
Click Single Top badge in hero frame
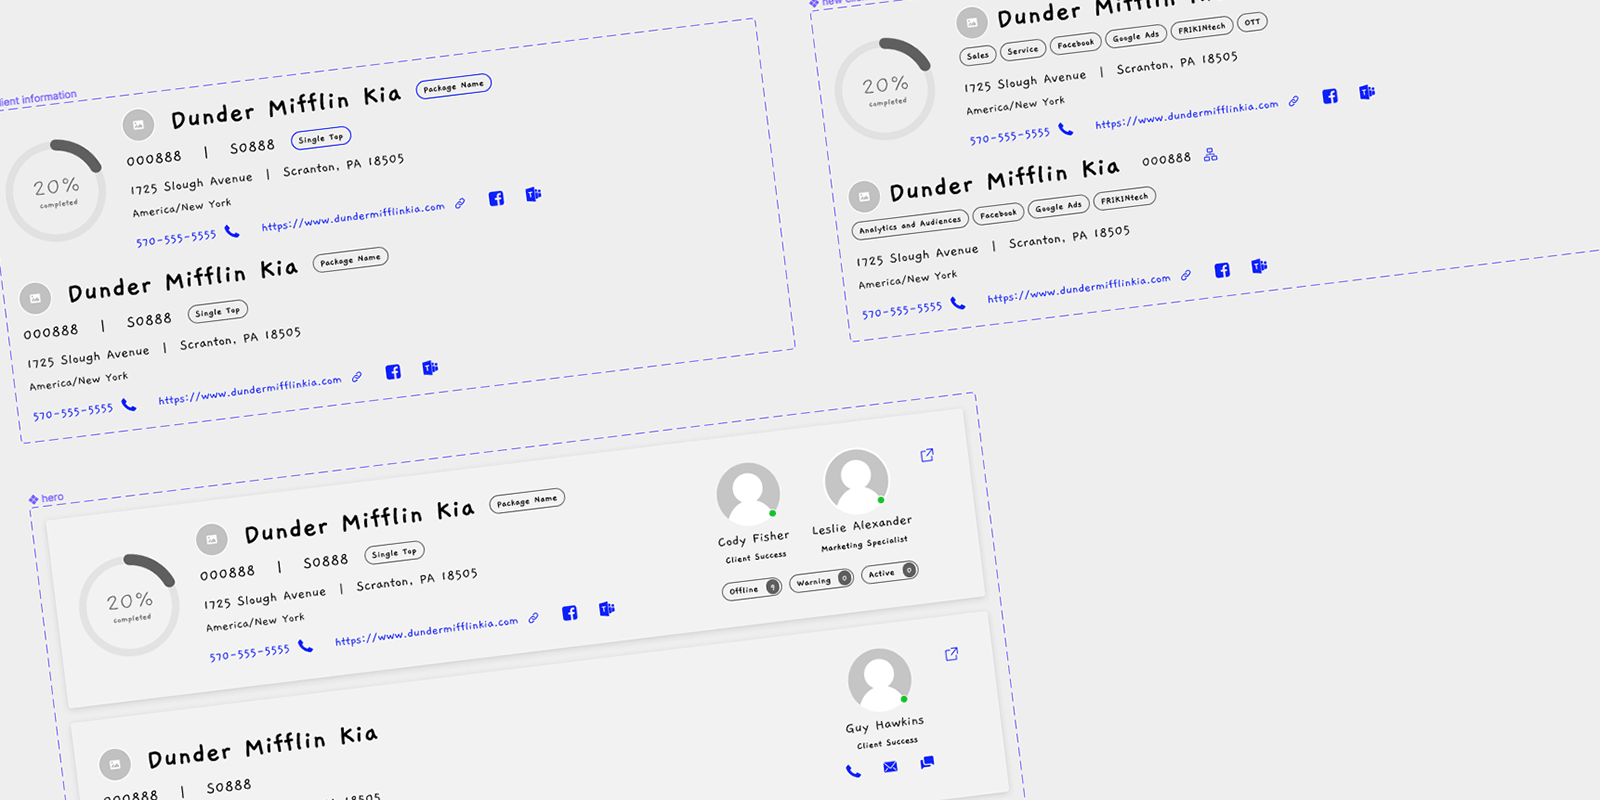point(394,552)
